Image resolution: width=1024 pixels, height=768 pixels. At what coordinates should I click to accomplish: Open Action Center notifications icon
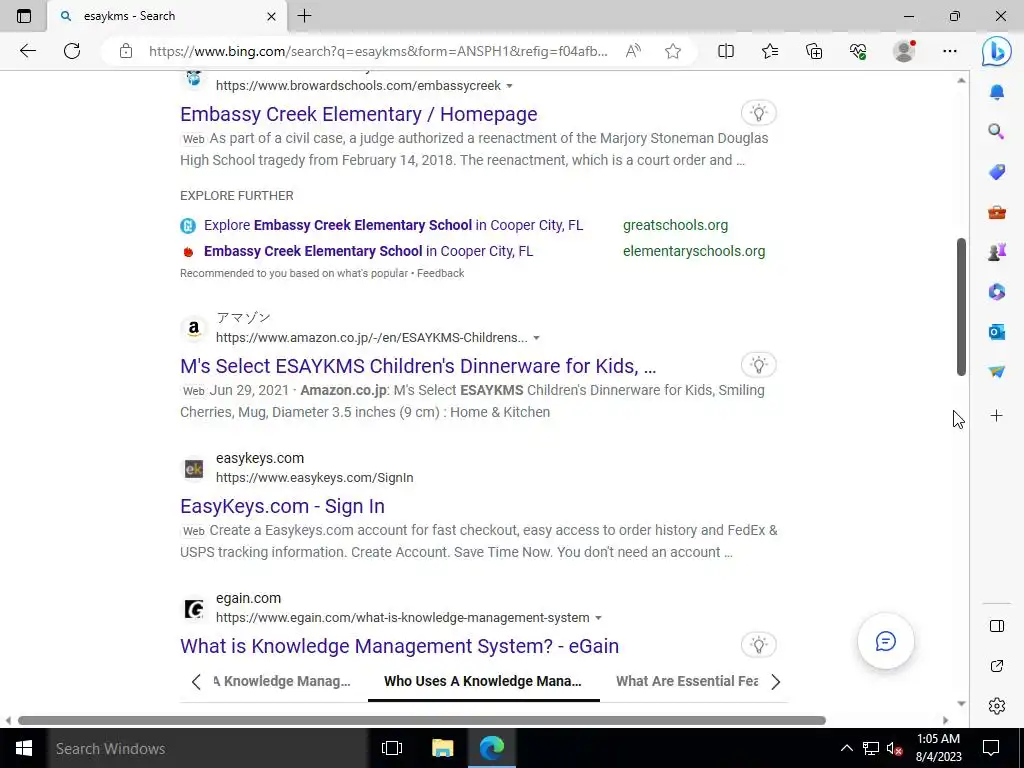tap(991, 748)
